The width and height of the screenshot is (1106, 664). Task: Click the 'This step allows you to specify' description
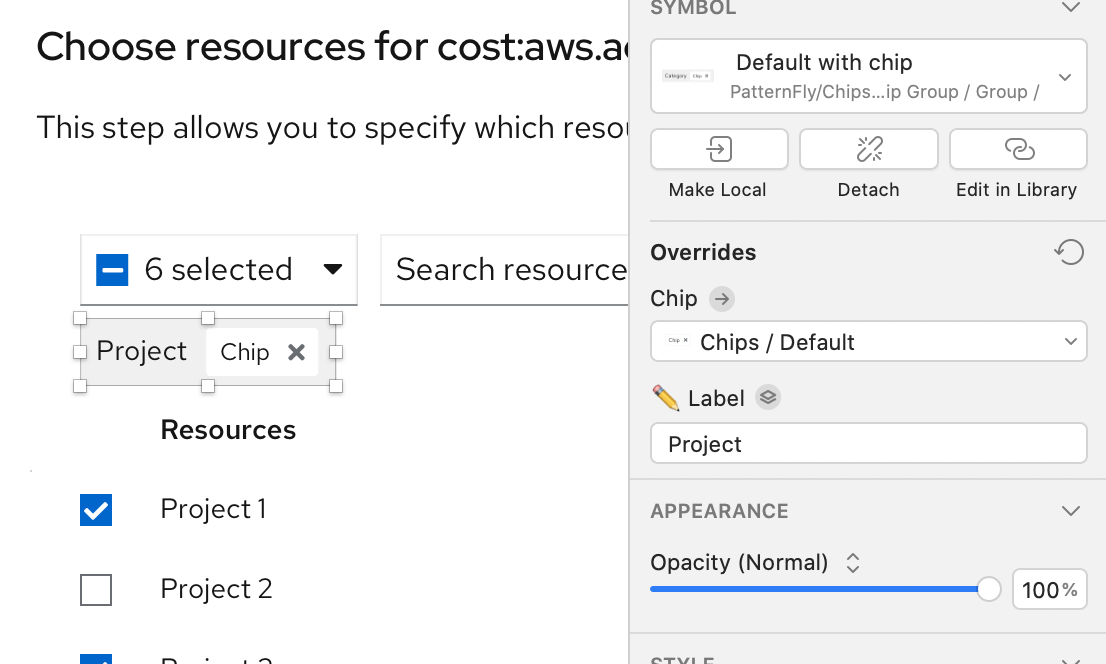click(x=332, y=128)
